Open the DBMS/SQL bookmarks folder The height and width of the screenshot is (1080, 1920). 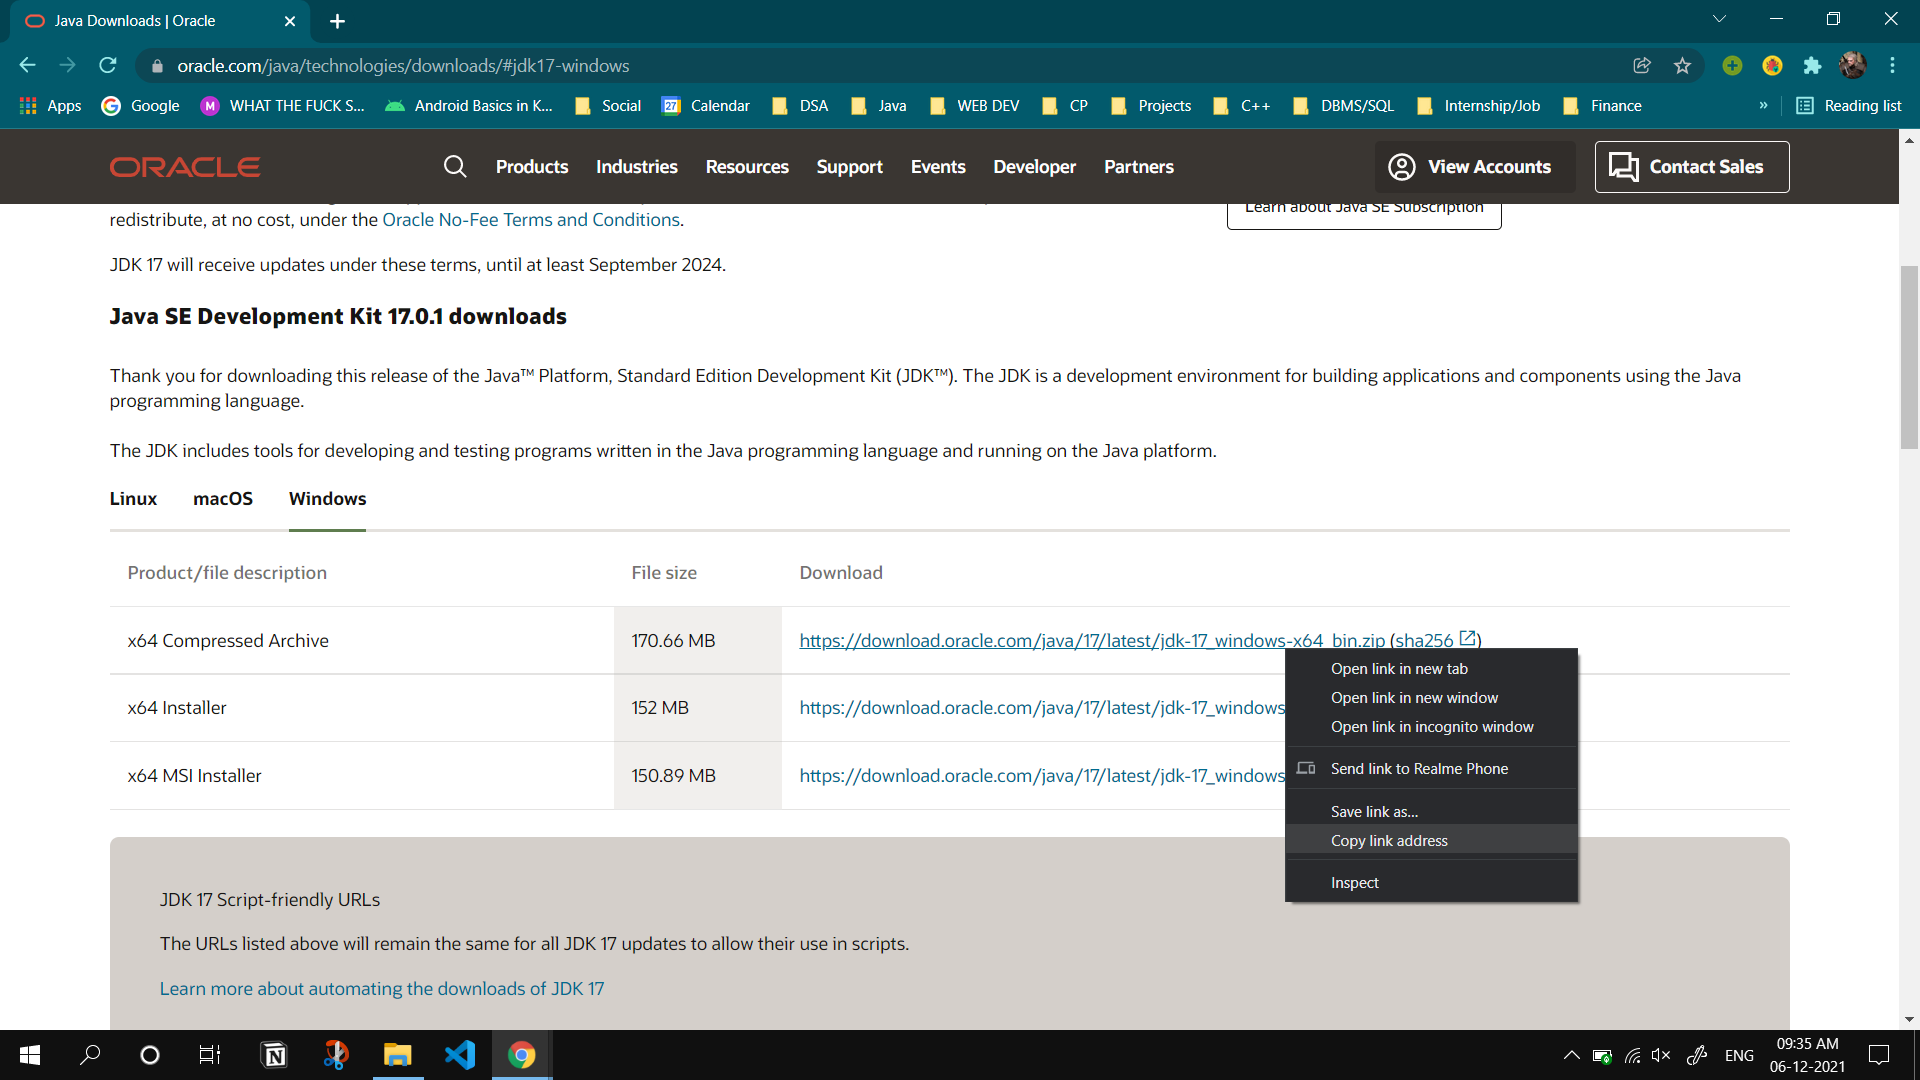[x=1344, y=105]
